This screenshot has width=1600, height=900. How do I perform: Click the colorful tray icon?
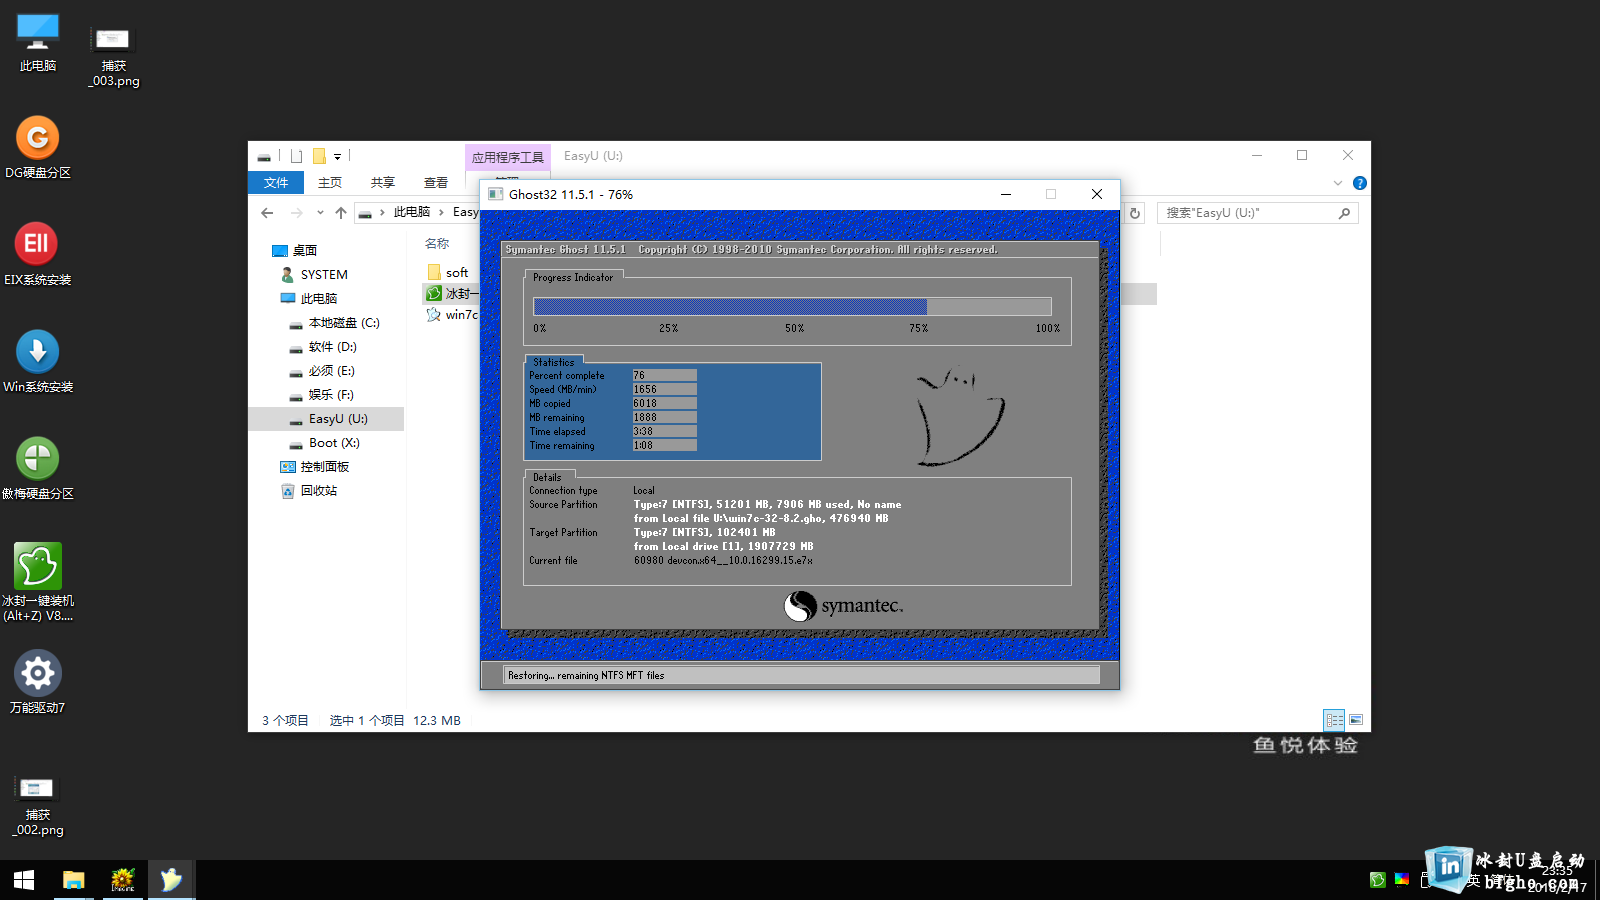1402,880
